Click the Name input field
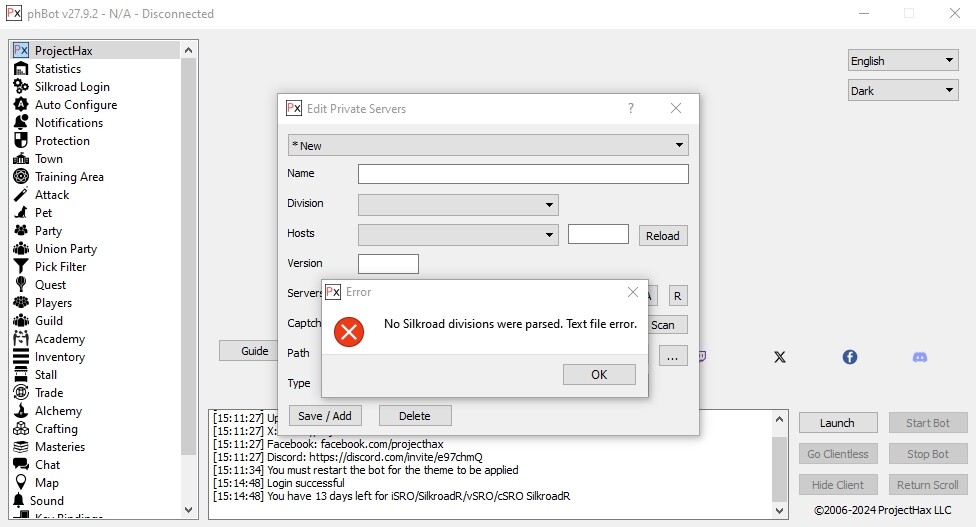The height and width of the screenshot is (527, 976). pyautogui.click(x=523, y=174)
